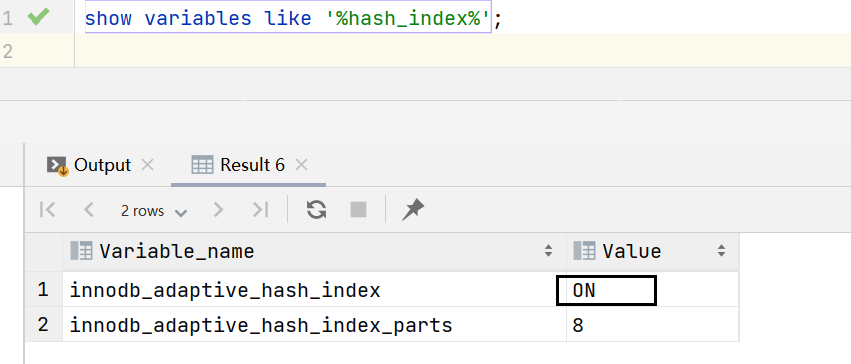Select cell innodb_adaptive_hash_index_parts
Screen dimensions: 851x364
(x=314, y=325)
